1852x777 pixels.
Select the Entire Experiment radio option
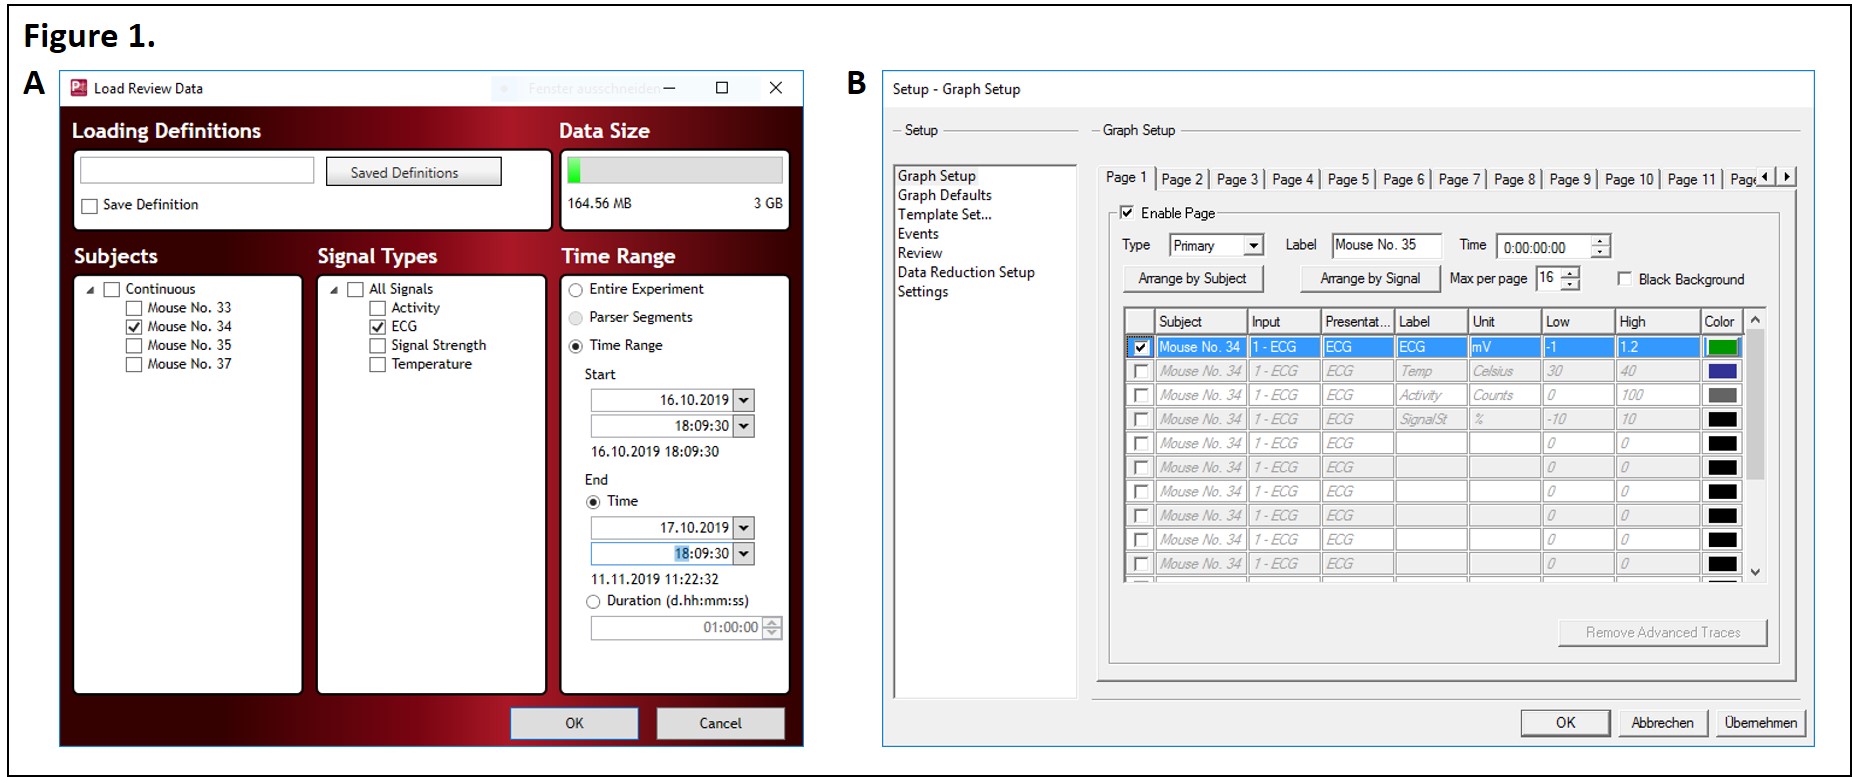click(576, 290)
